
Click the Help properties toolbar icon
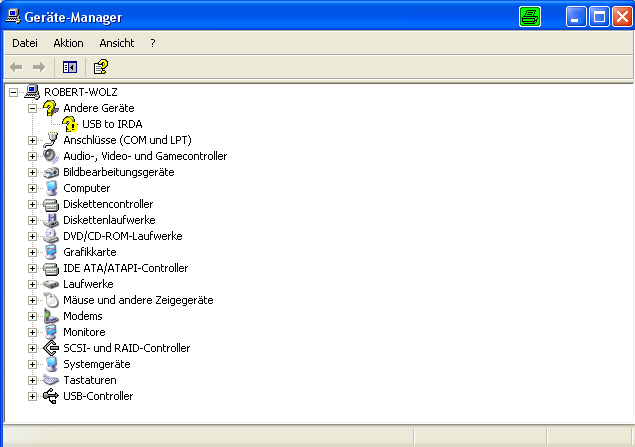[100, 67]
